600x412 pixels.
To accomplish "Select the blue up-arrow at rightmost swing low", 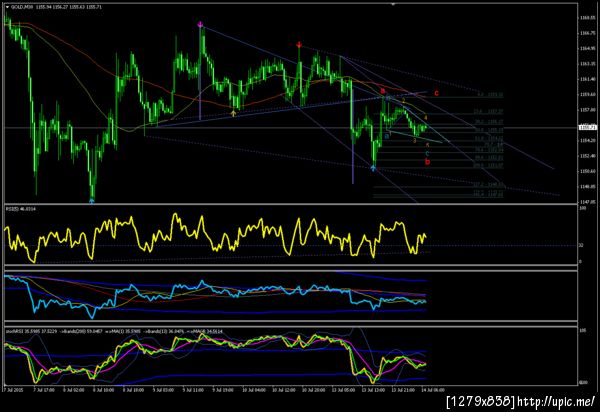I will click(x=373, y=168).
